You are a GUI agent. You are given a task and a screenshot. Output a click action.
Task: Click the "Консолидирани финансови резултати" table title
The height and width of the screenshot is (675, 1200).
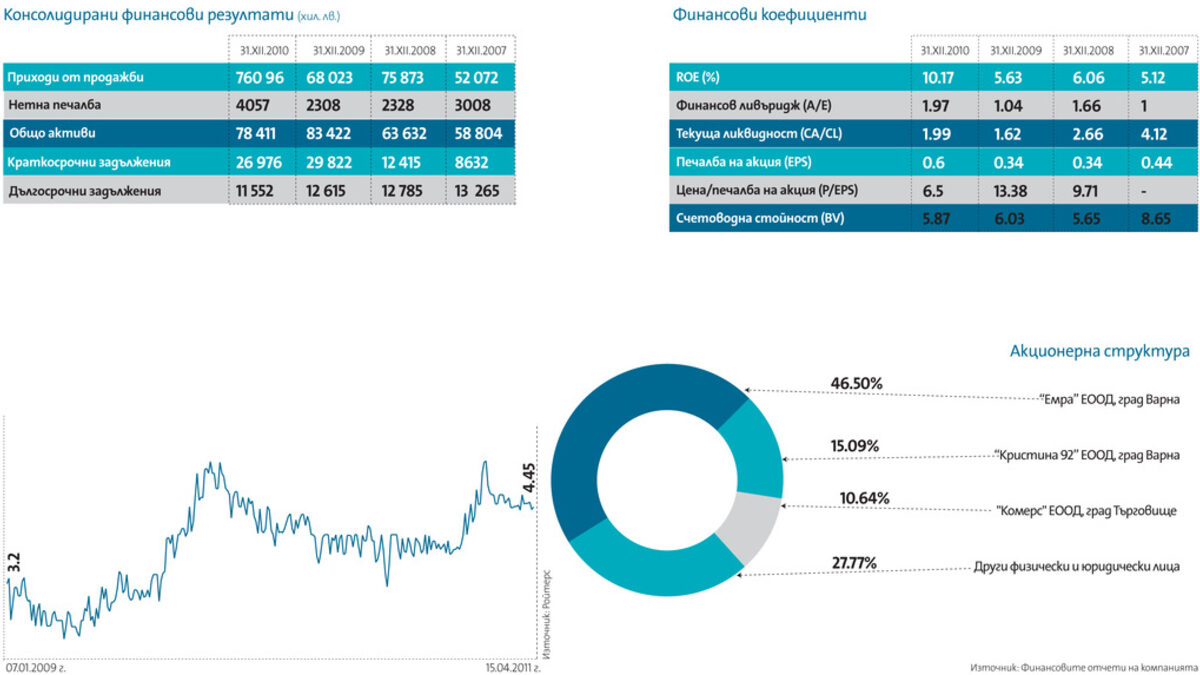150,15
